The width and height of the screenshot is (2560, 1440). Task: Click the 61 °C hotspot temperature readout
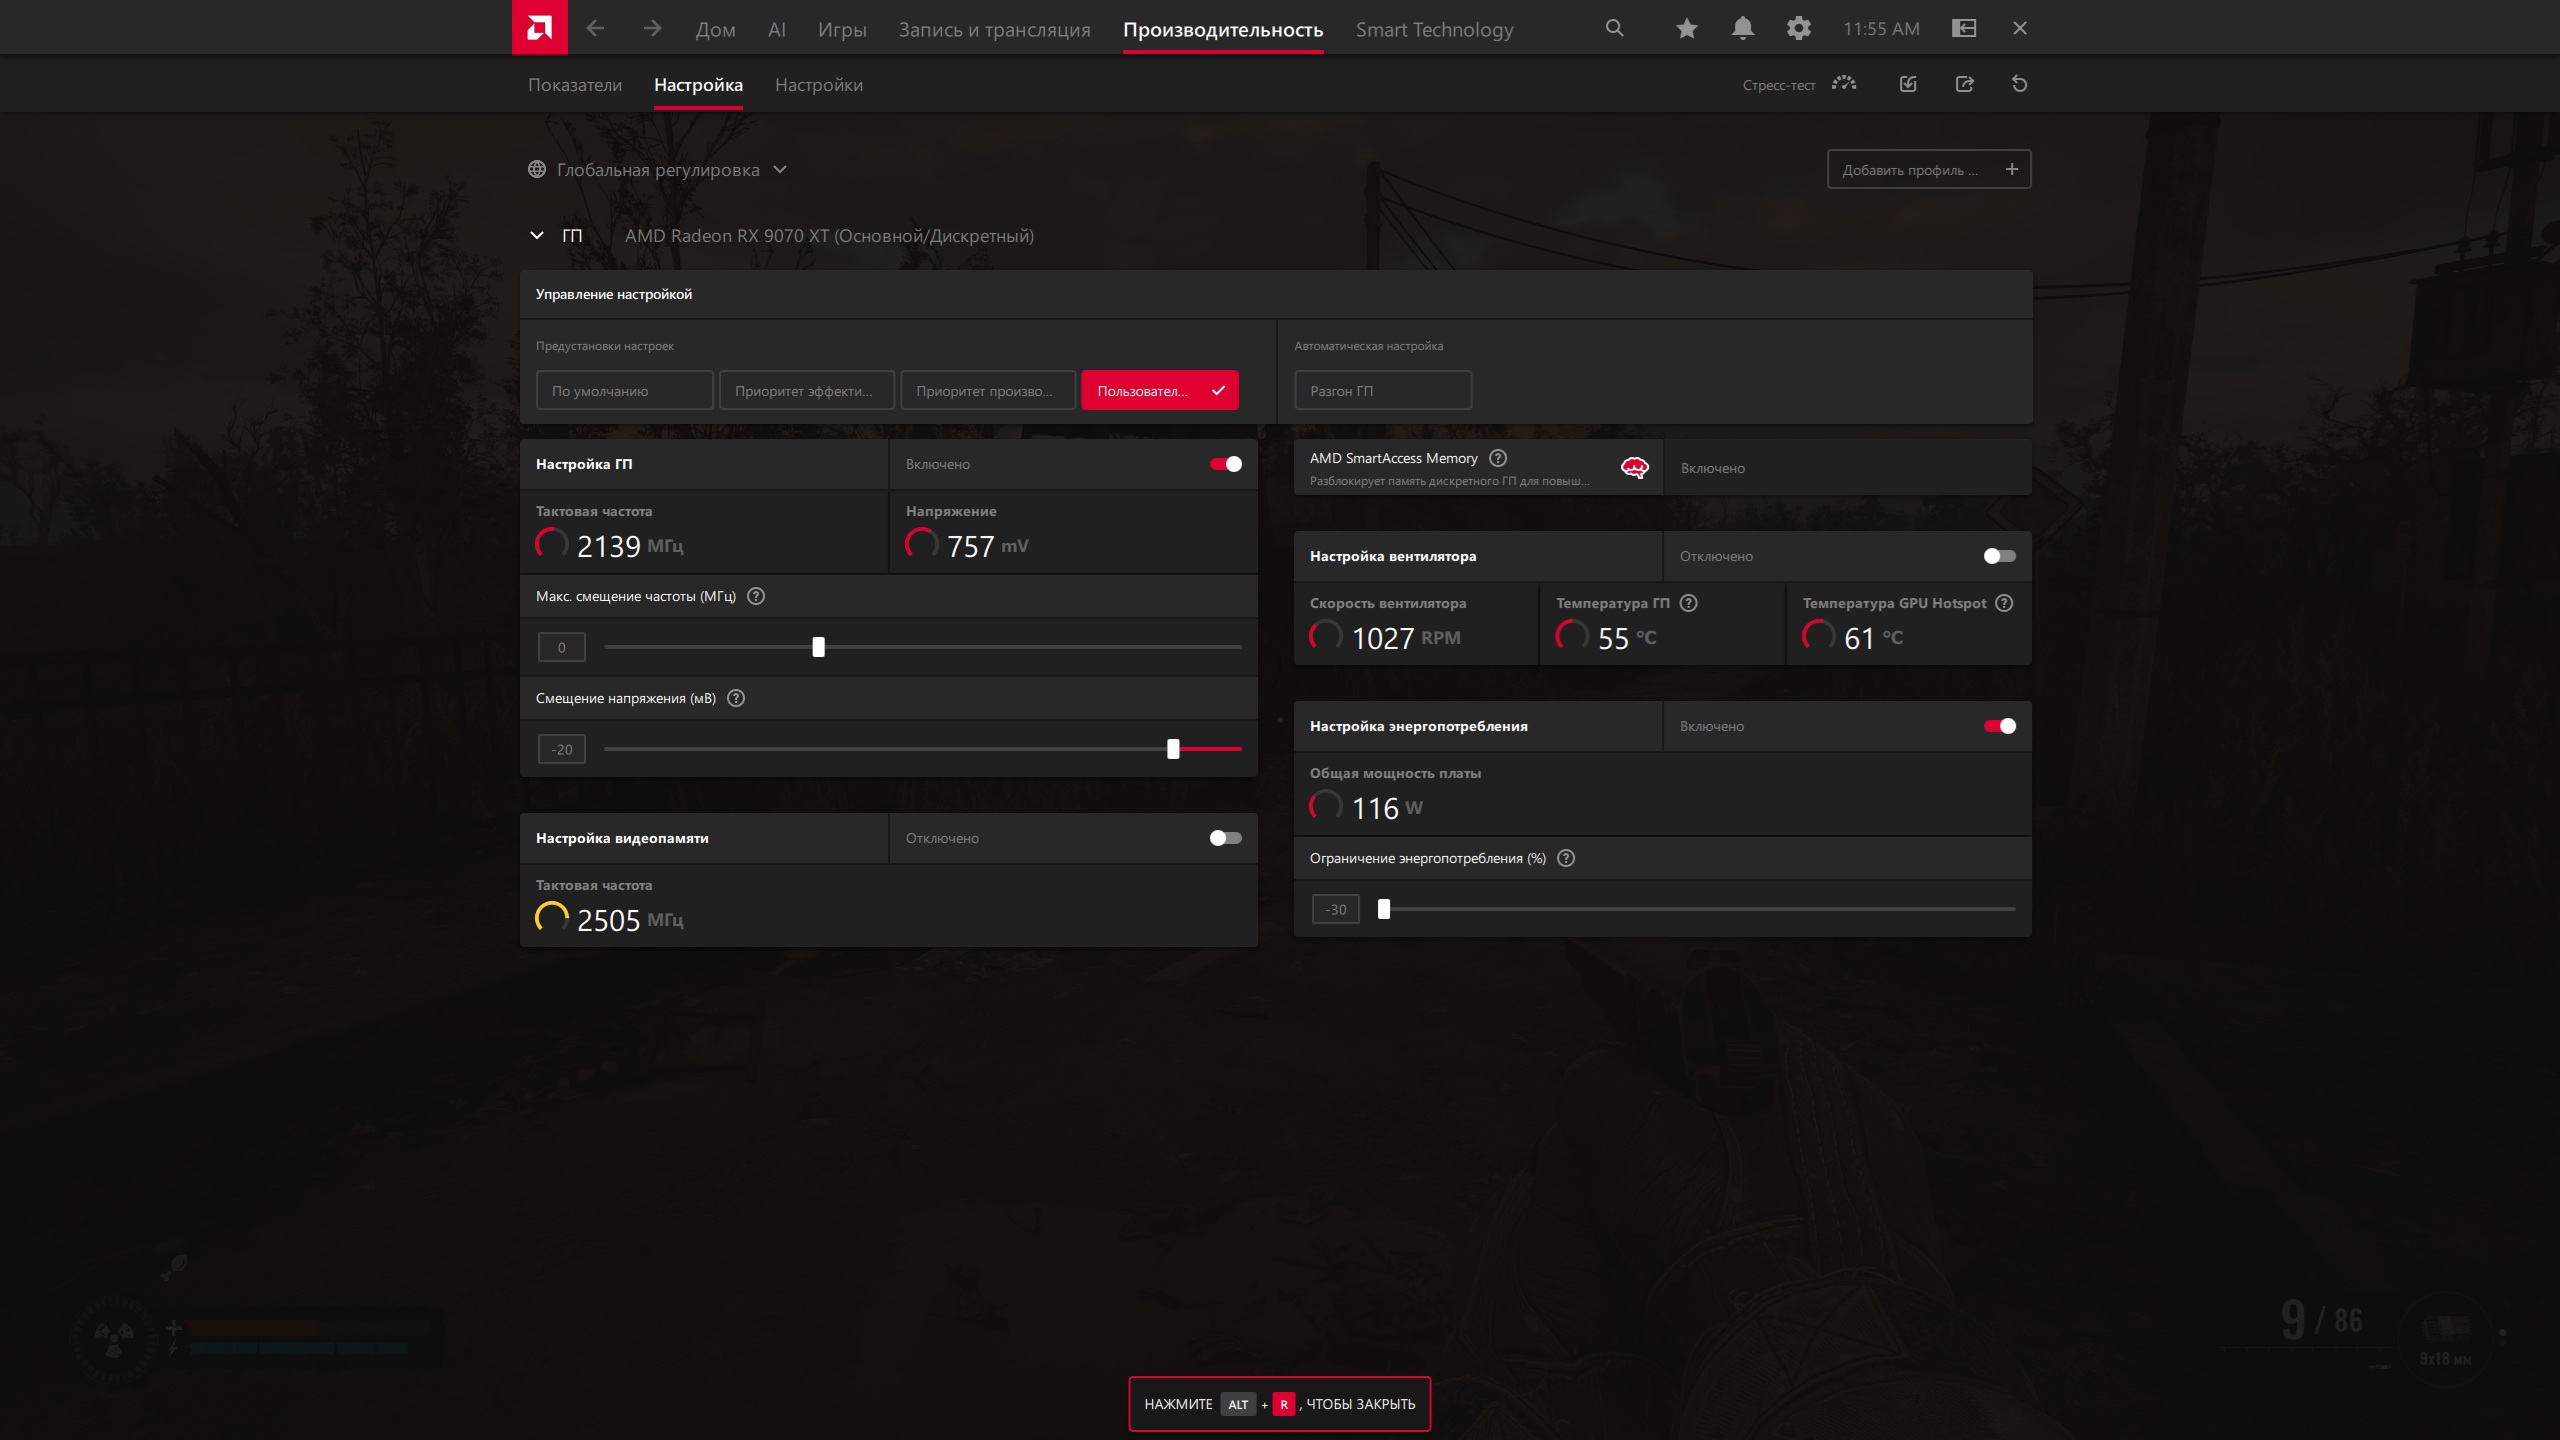coord(1873,638)
